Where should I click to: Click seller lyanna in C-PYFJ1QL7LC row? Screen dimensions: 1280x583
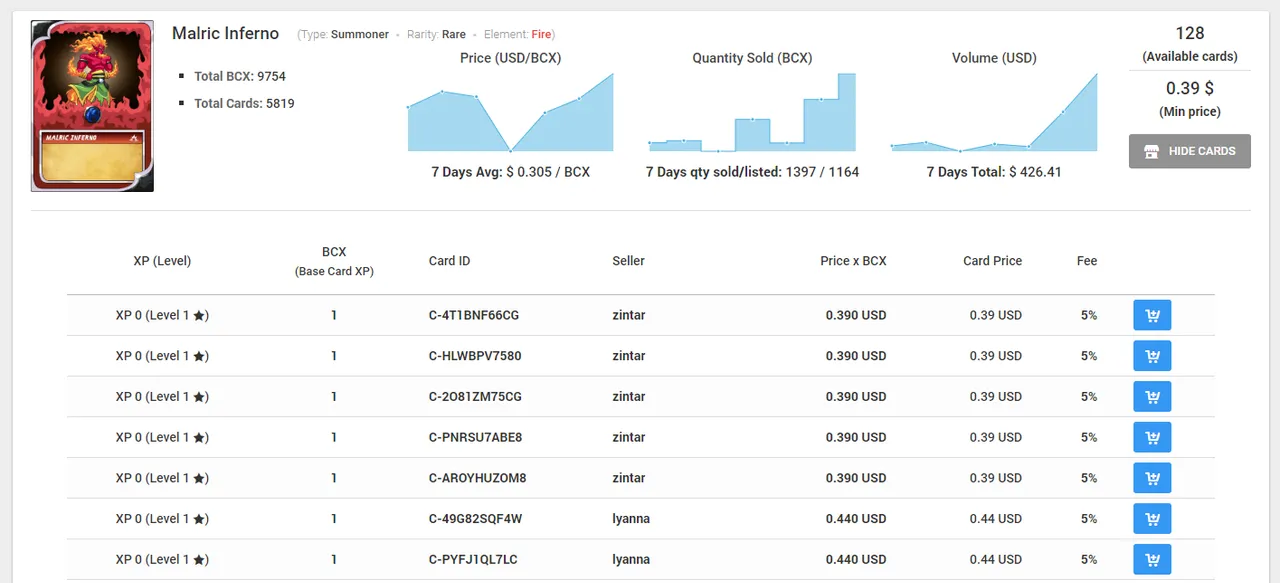[631, 560]
